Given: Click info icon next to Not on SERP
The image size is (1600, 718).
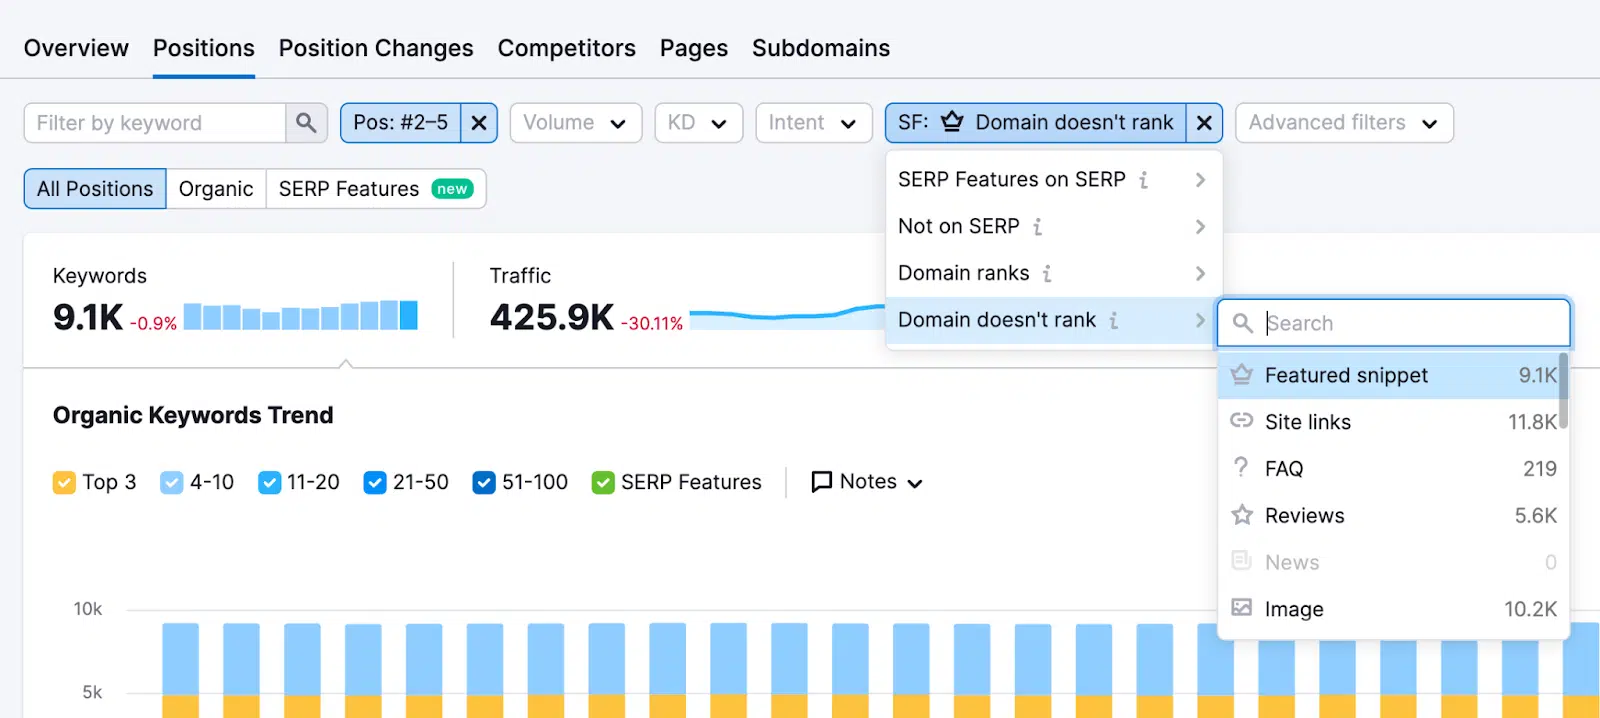Looking at the screenshot, I should pos(1037,227).
